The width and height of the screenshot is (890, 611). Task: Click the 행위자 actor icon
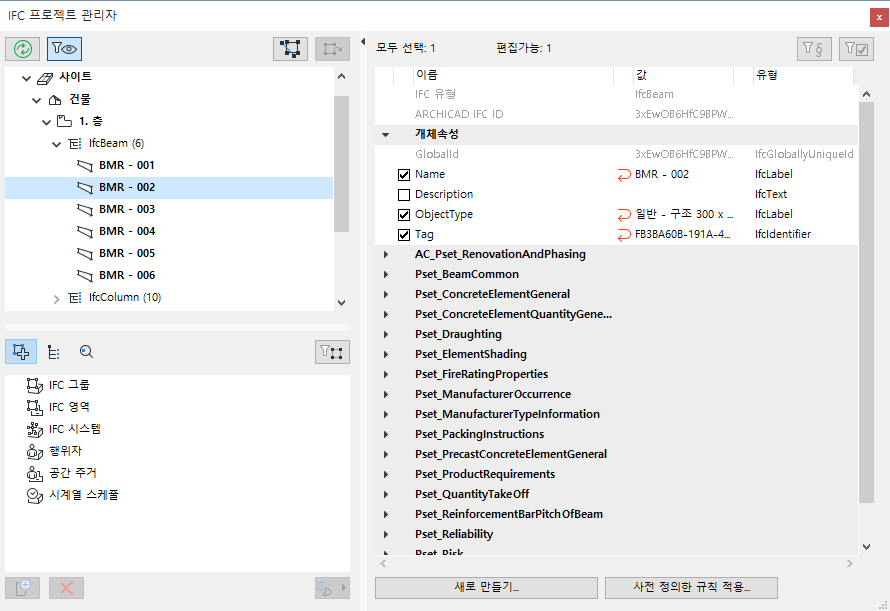pos(35,451)
